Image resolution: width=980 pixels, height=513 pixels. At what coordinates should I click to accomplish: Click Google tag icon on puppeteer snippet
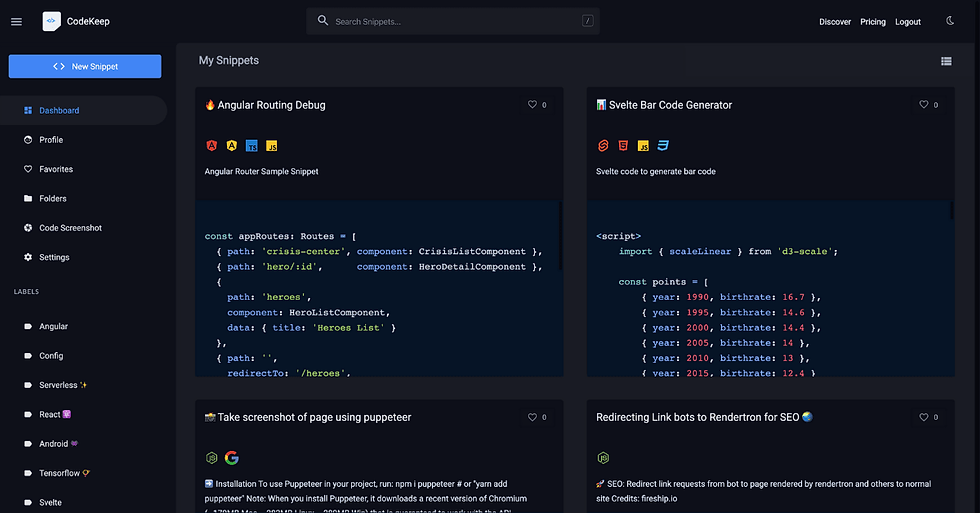tap(232, 458)
